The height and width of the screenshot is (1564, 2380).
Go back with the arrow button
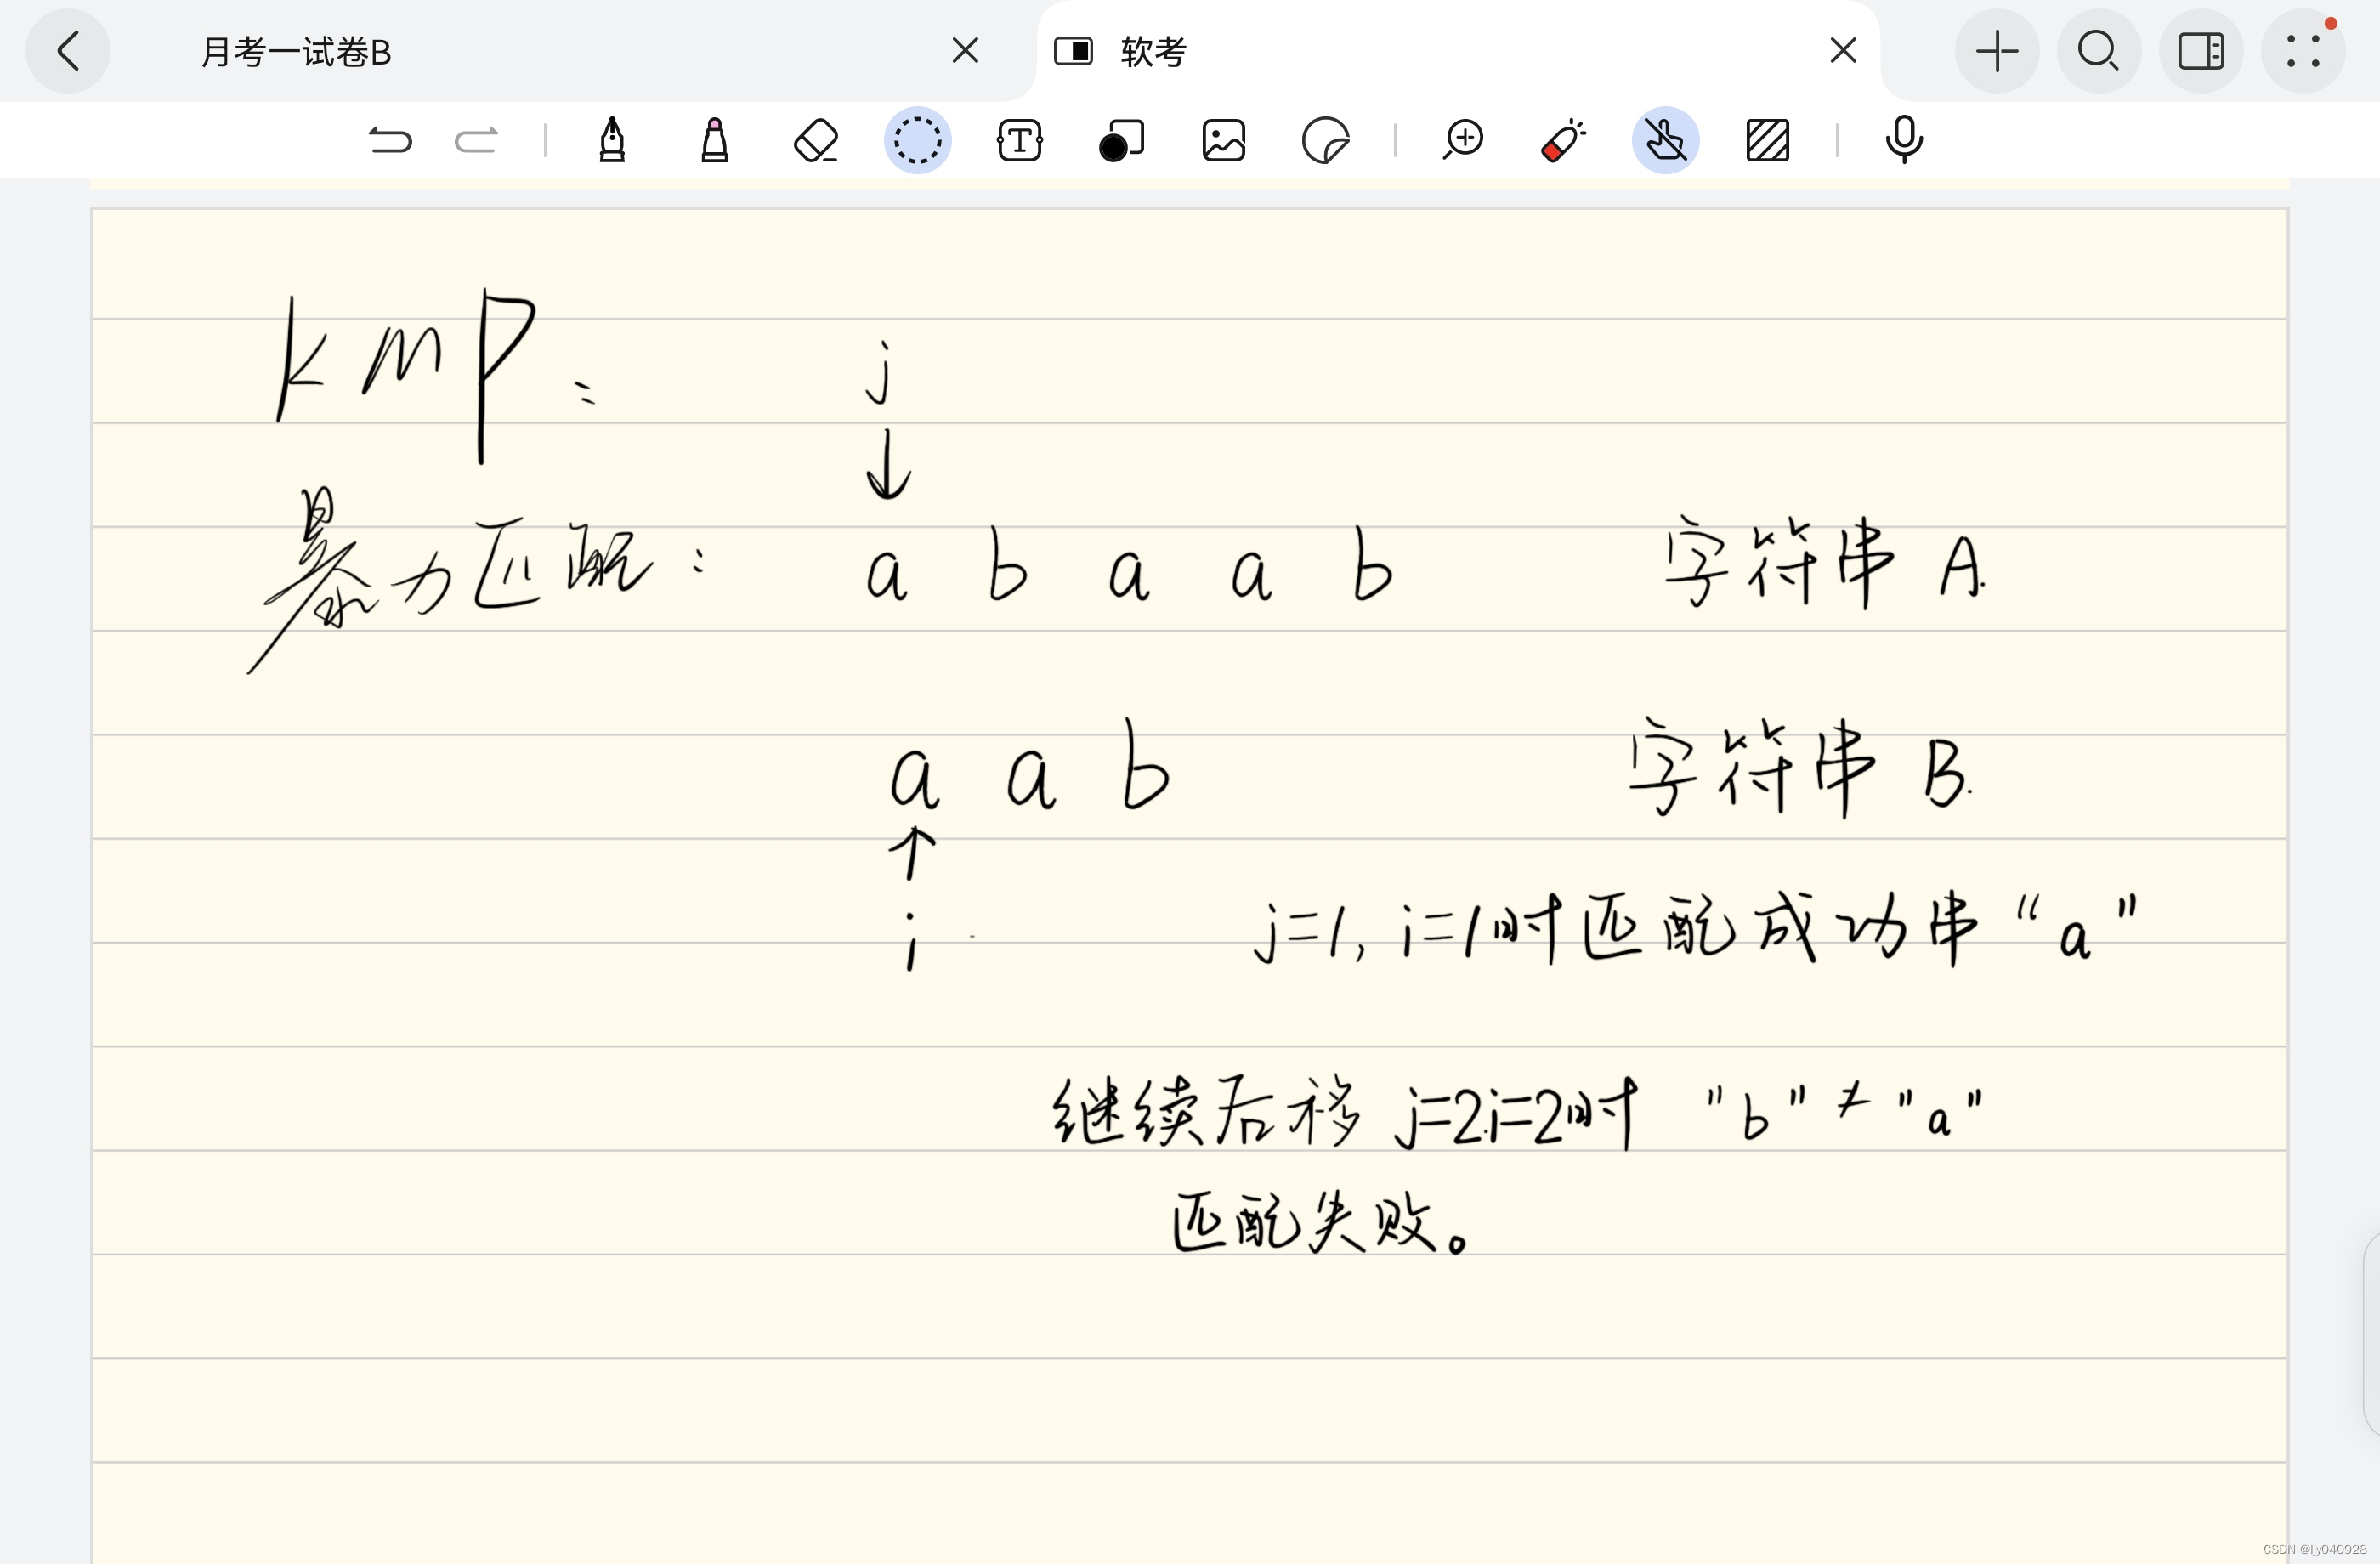pos(68,52)
